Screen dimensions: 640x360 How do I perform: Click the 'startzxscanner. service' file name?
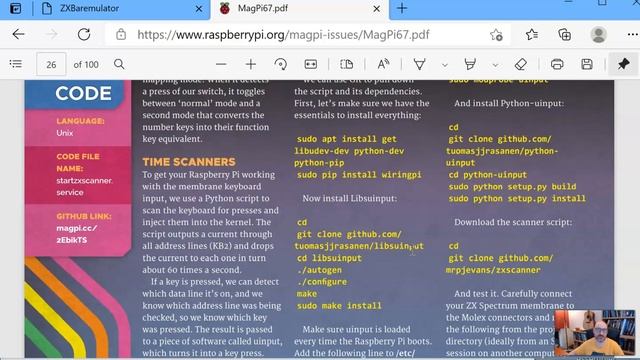(x=84, y=186)
